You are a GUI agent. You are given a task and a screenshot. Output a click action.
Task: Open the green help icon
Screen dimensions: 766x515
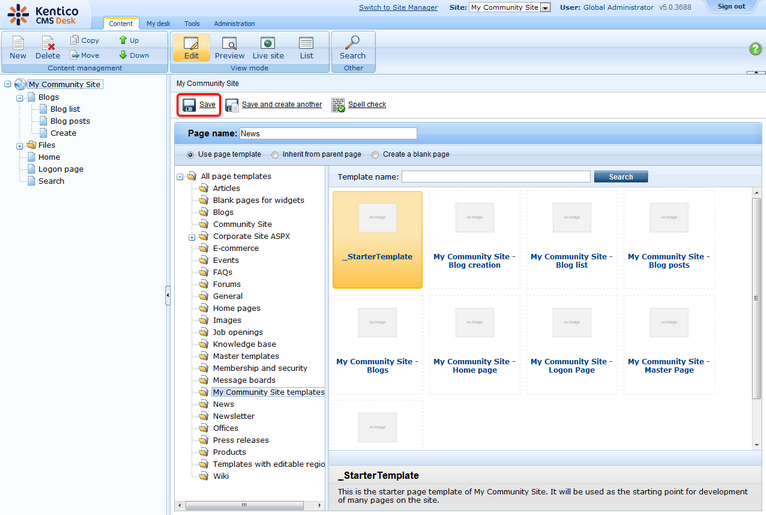[x=755, y=49]
